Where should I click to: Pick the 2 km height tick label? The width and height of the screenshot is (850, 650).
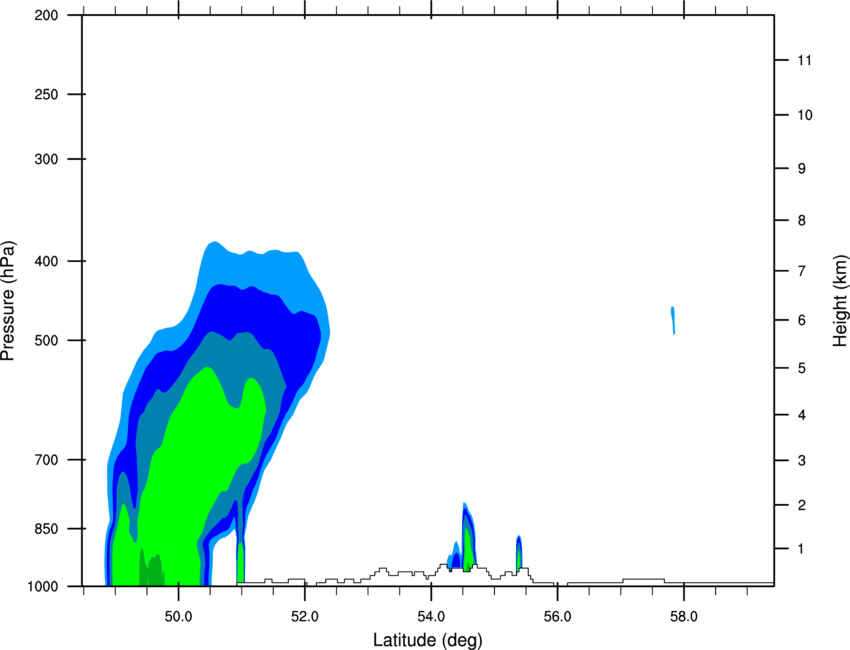(x=802, y=505)
